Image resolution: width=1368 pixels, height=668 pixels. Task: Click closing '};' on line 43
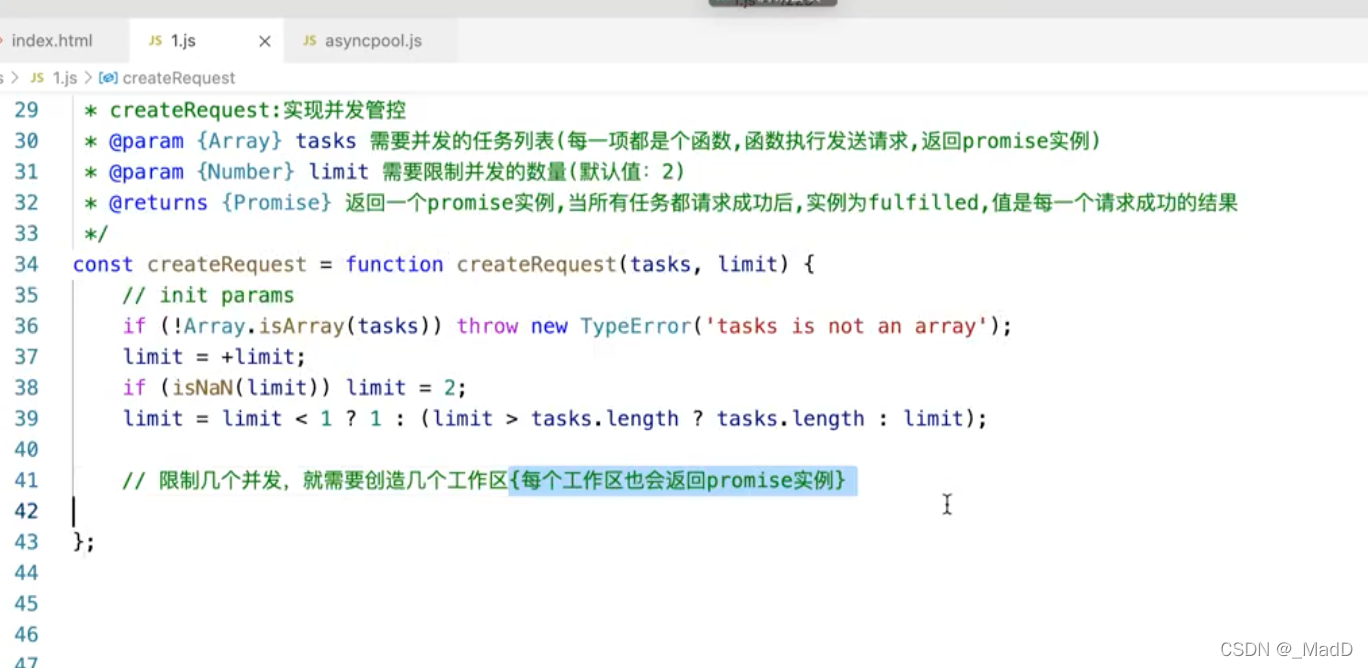pyautogui.click(x=84, y=542)
